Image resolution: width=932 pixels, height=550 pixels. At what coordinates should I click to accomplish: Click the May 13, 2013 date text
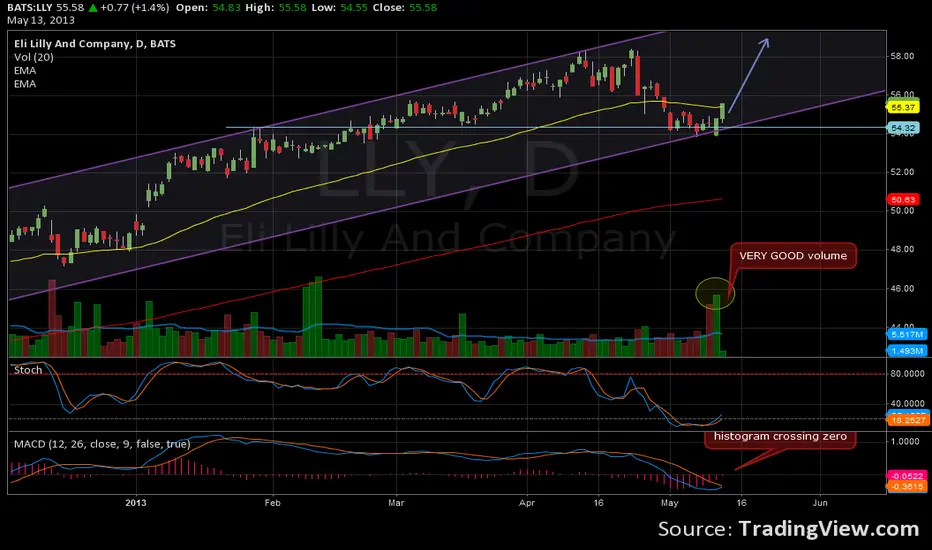pos(41,20)
